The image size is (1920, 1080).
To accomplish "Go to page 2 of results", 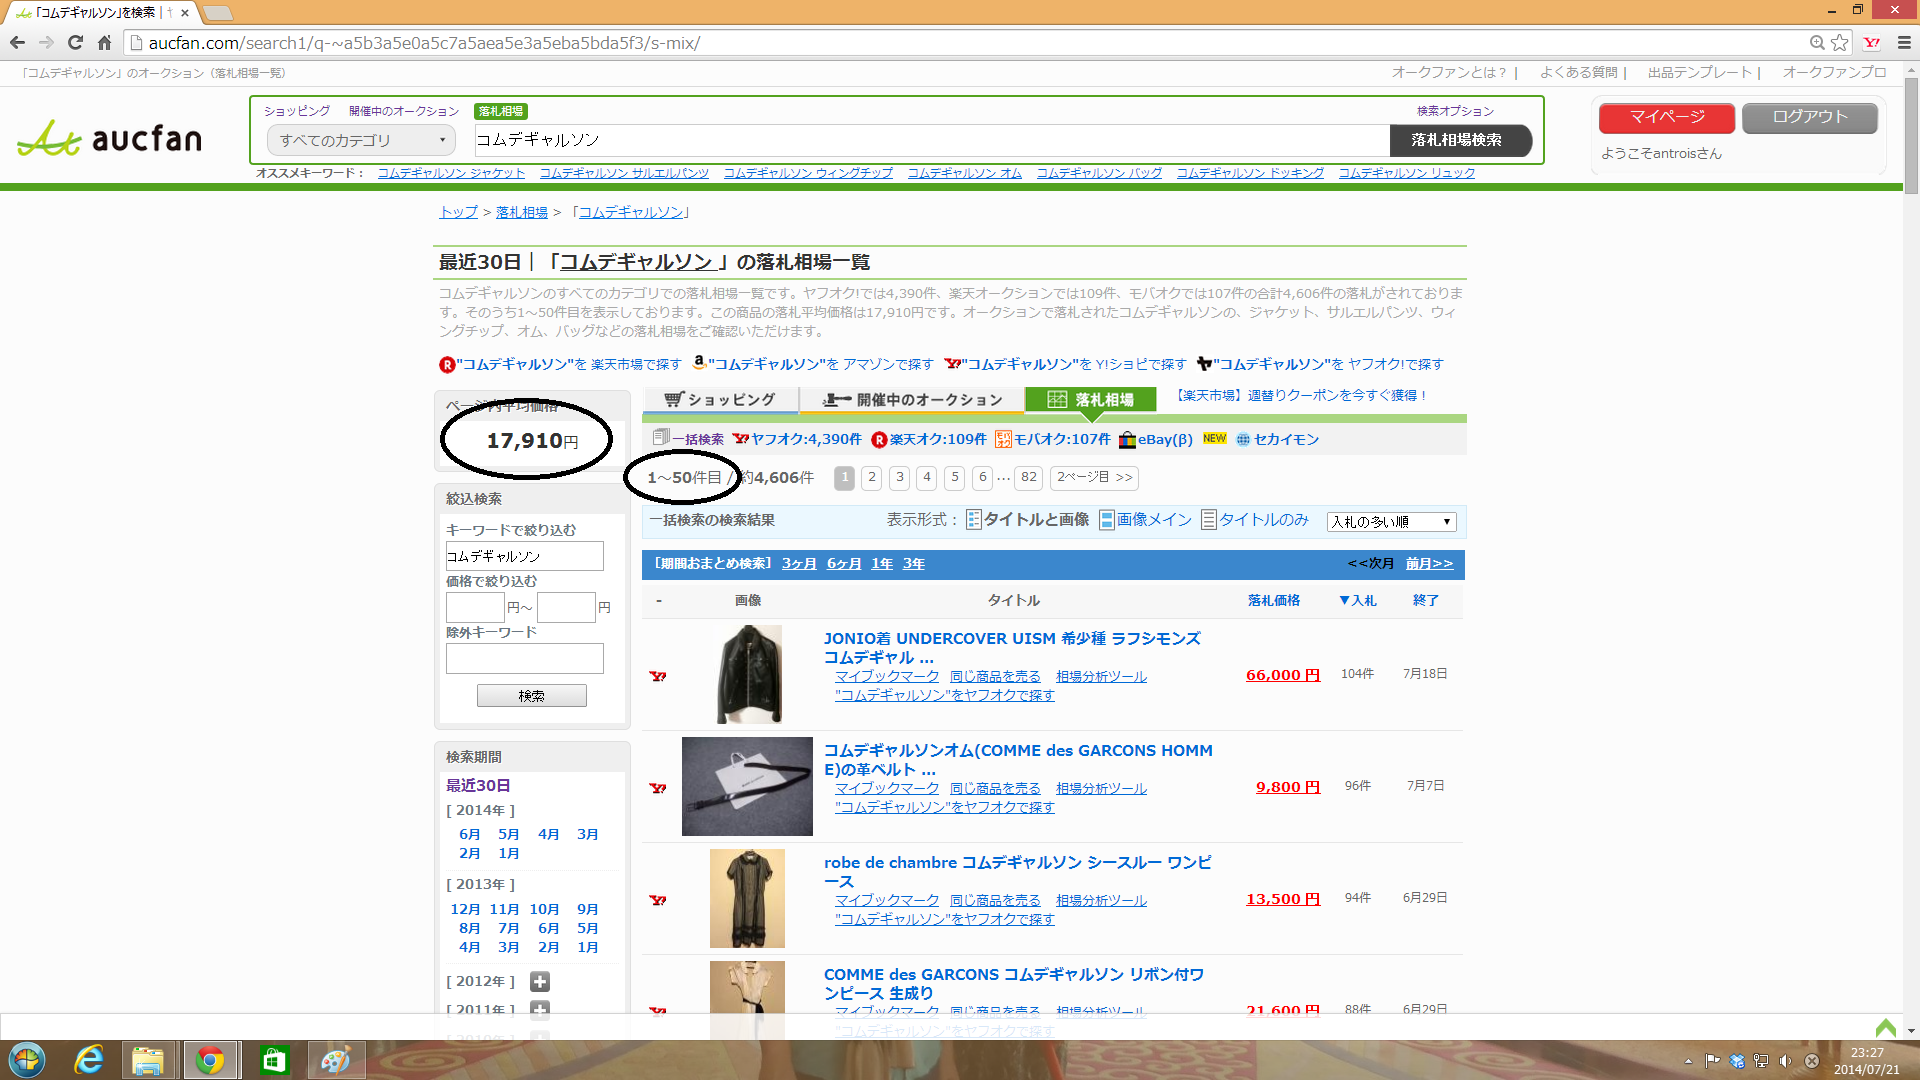I will tap(872, 477).
